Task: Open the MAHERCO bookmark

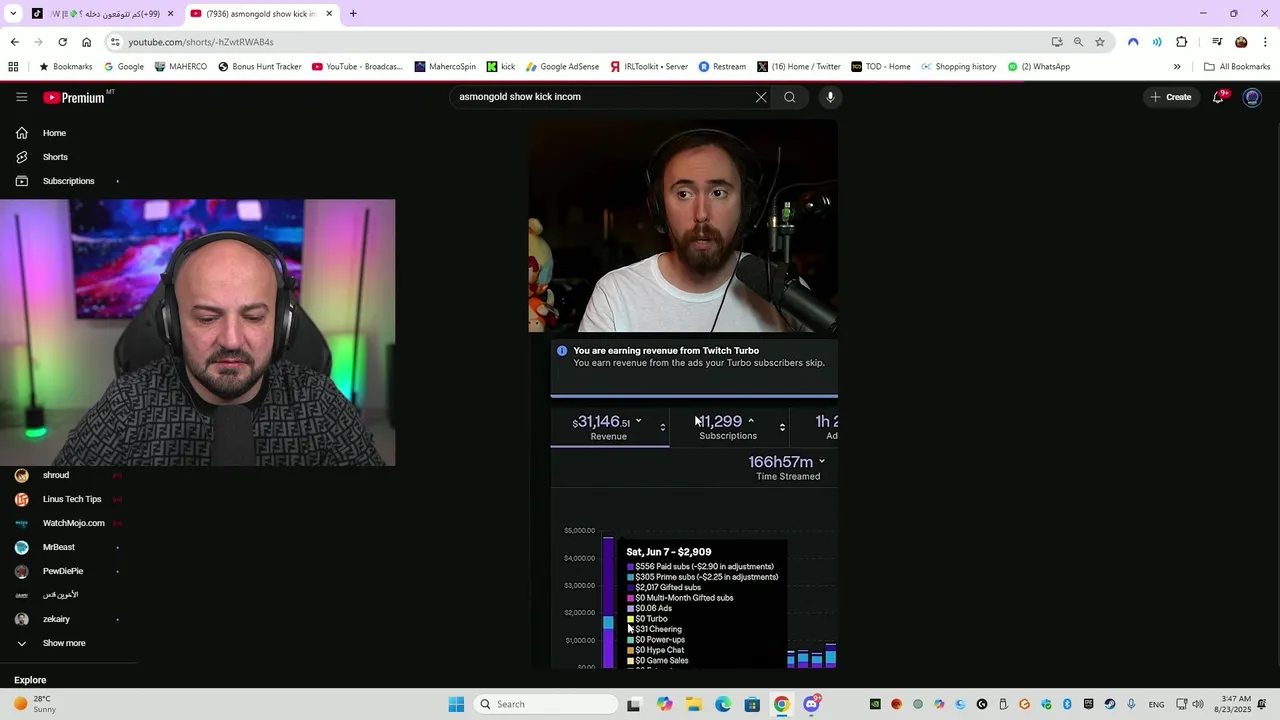Action: point(181,67)
